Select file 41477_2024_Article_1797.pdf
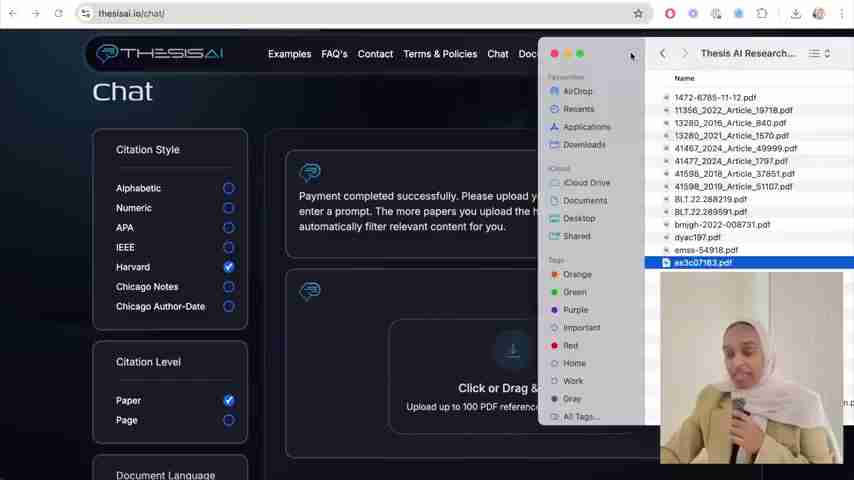This screenshot has width=854, height=480. (731, 161)
